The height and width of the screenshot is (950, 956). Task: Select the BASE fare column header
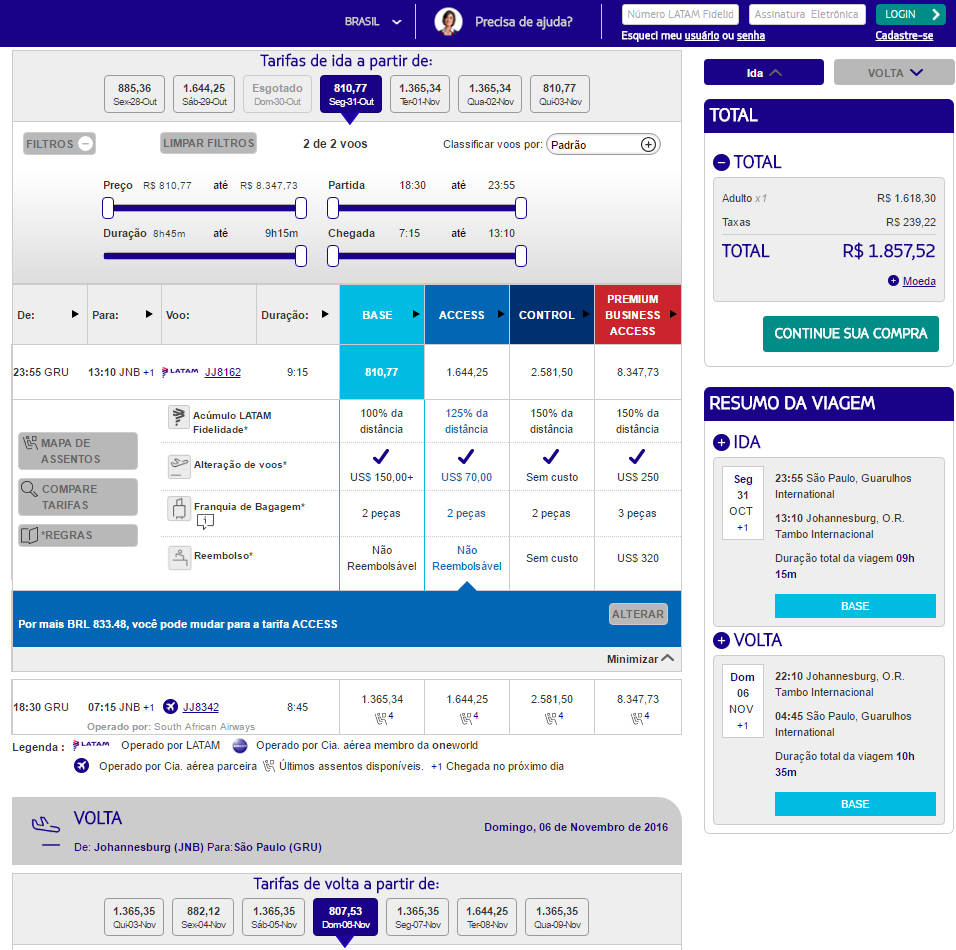382,315
